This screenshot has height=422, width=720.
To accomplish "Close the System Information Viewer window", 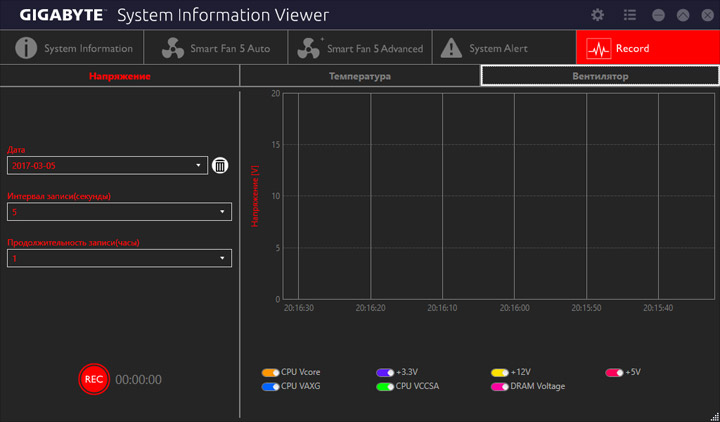I will click(708, 15).
